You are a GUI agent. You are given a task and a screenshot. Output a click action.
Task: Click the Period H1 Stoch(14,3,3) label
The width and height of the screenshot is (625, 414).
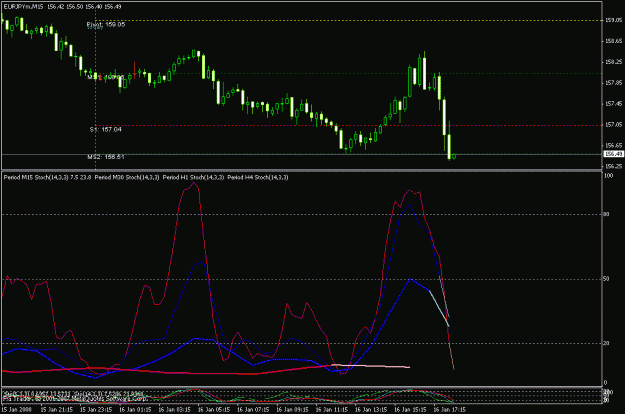[x=193, y=177]
